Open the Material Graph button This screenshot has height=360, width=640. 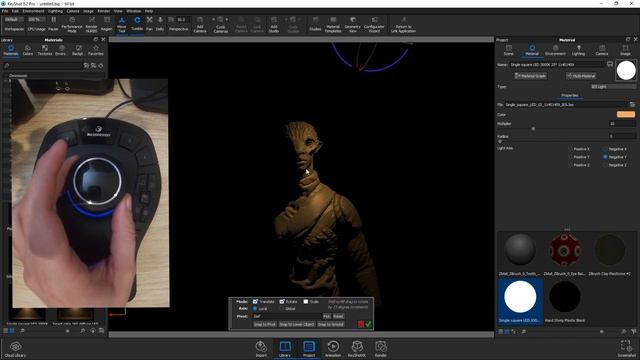pyautogui.click(x=530, y=76)
